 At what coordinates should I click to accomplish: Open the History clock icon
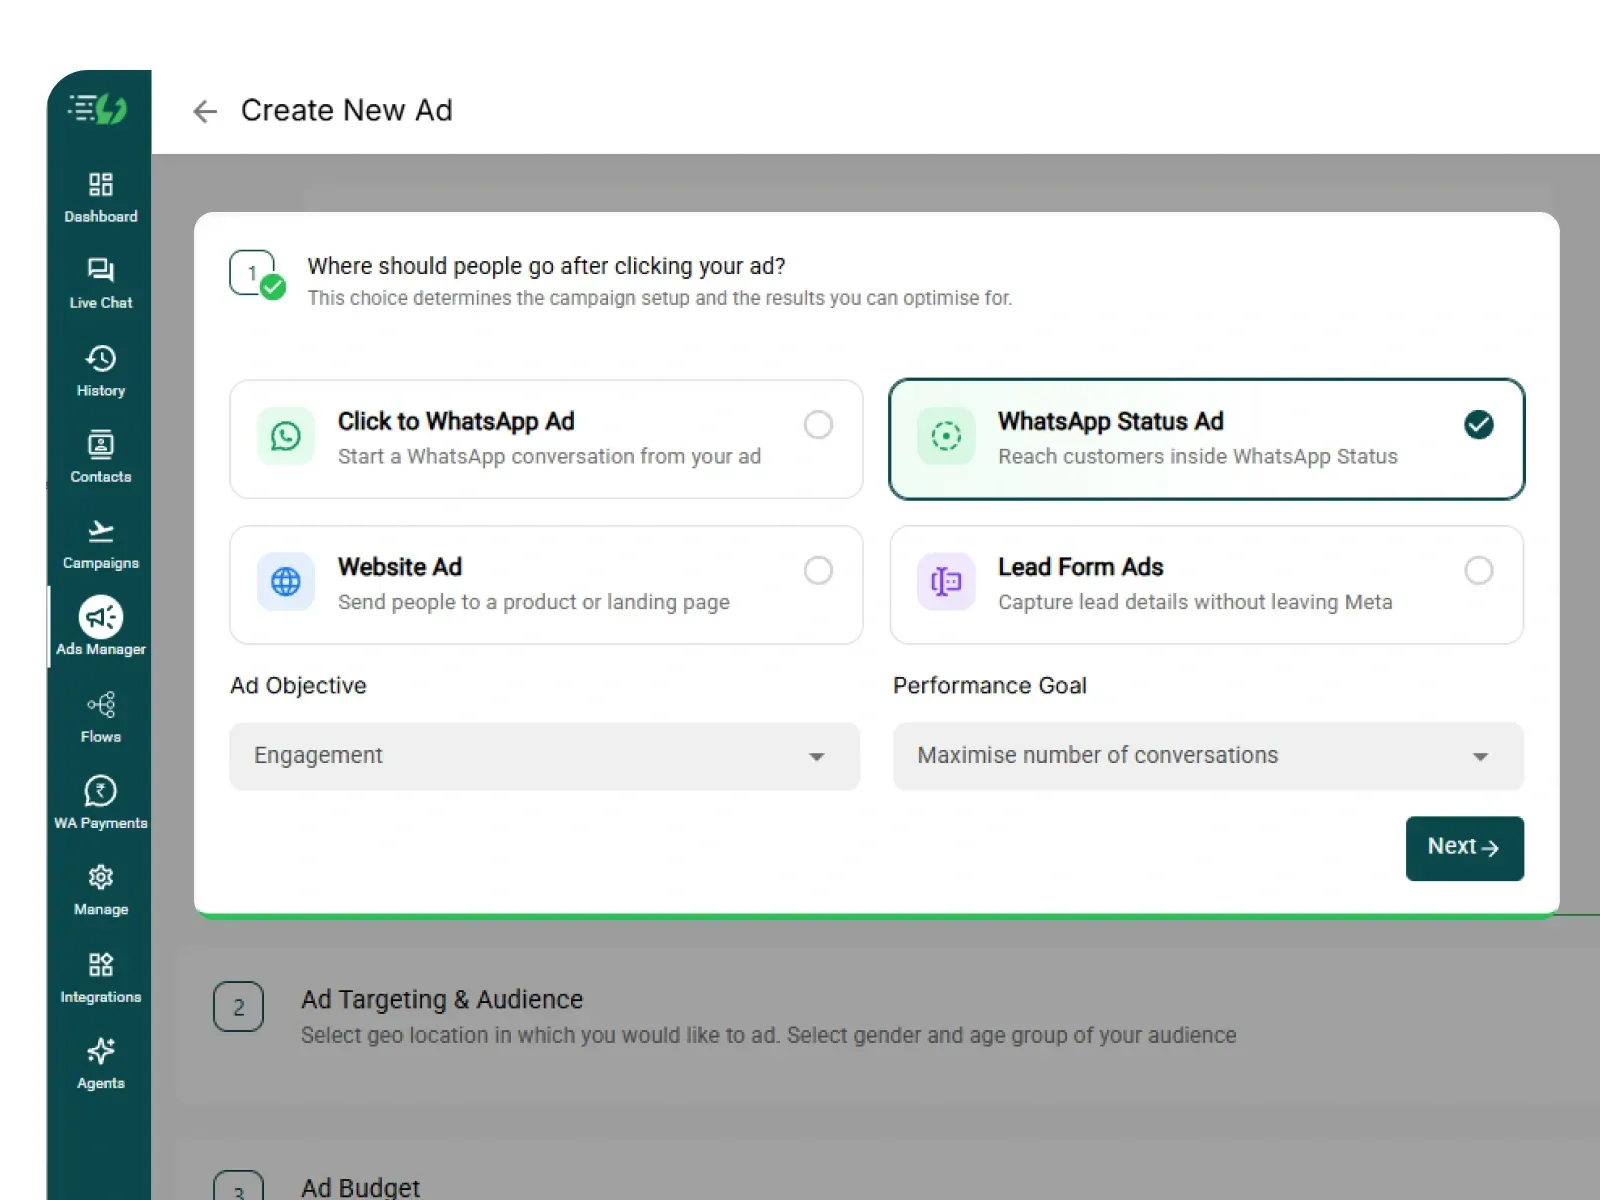coord(101,358)
